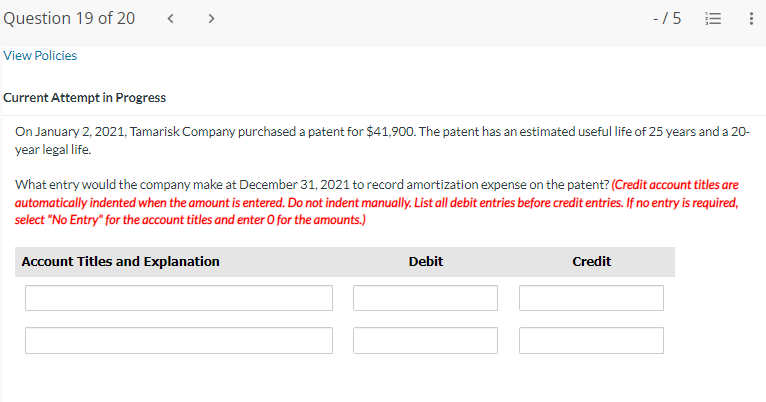Focus the first row Credit amount field
Screen dimensions: 766x402
591,298
